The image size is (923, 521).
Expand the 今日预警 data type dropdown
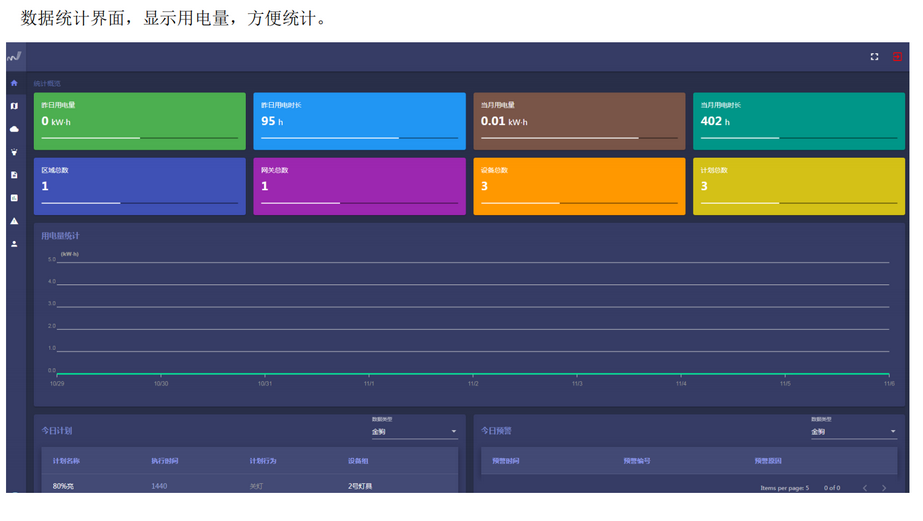[853, 432]
